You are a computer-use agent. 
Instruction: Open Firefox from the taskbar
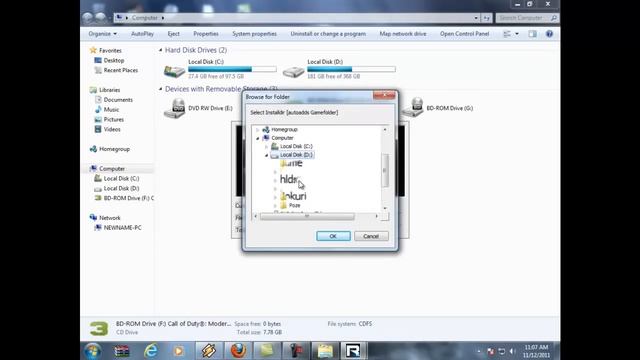click(x=238, y=351)
